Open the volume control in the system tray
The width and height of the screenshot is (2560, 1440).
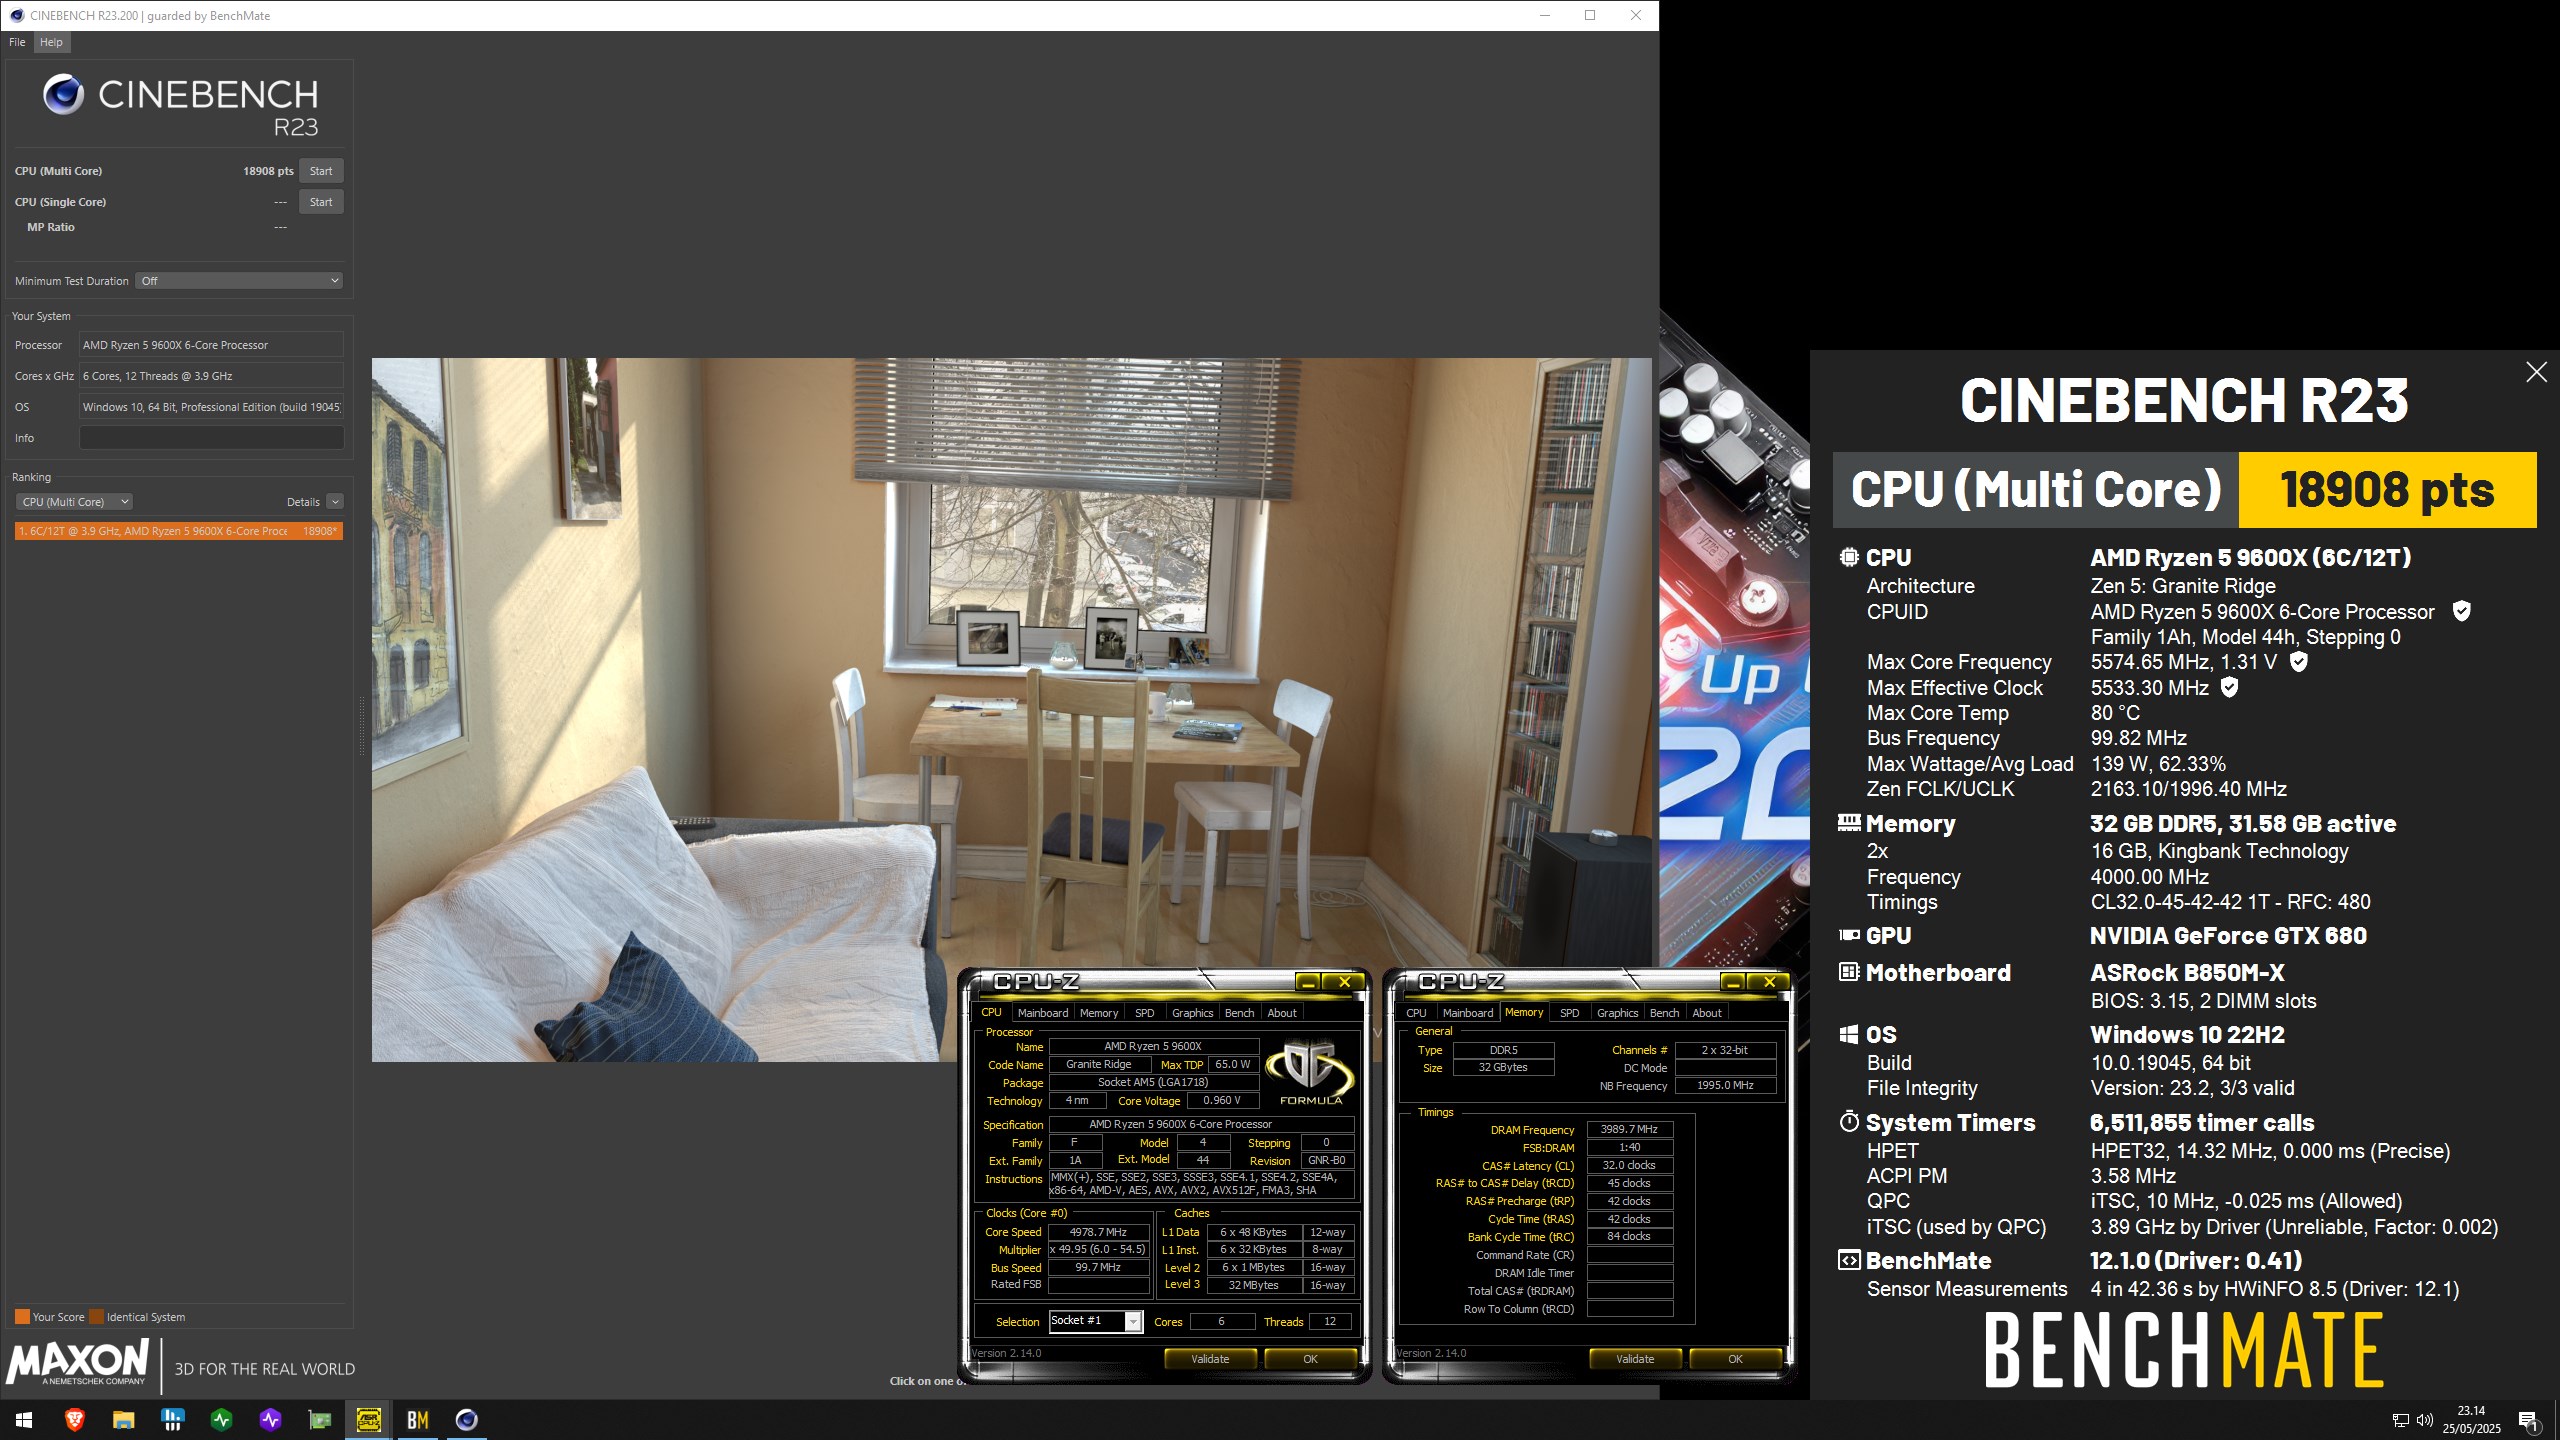pos(2424,1420)
